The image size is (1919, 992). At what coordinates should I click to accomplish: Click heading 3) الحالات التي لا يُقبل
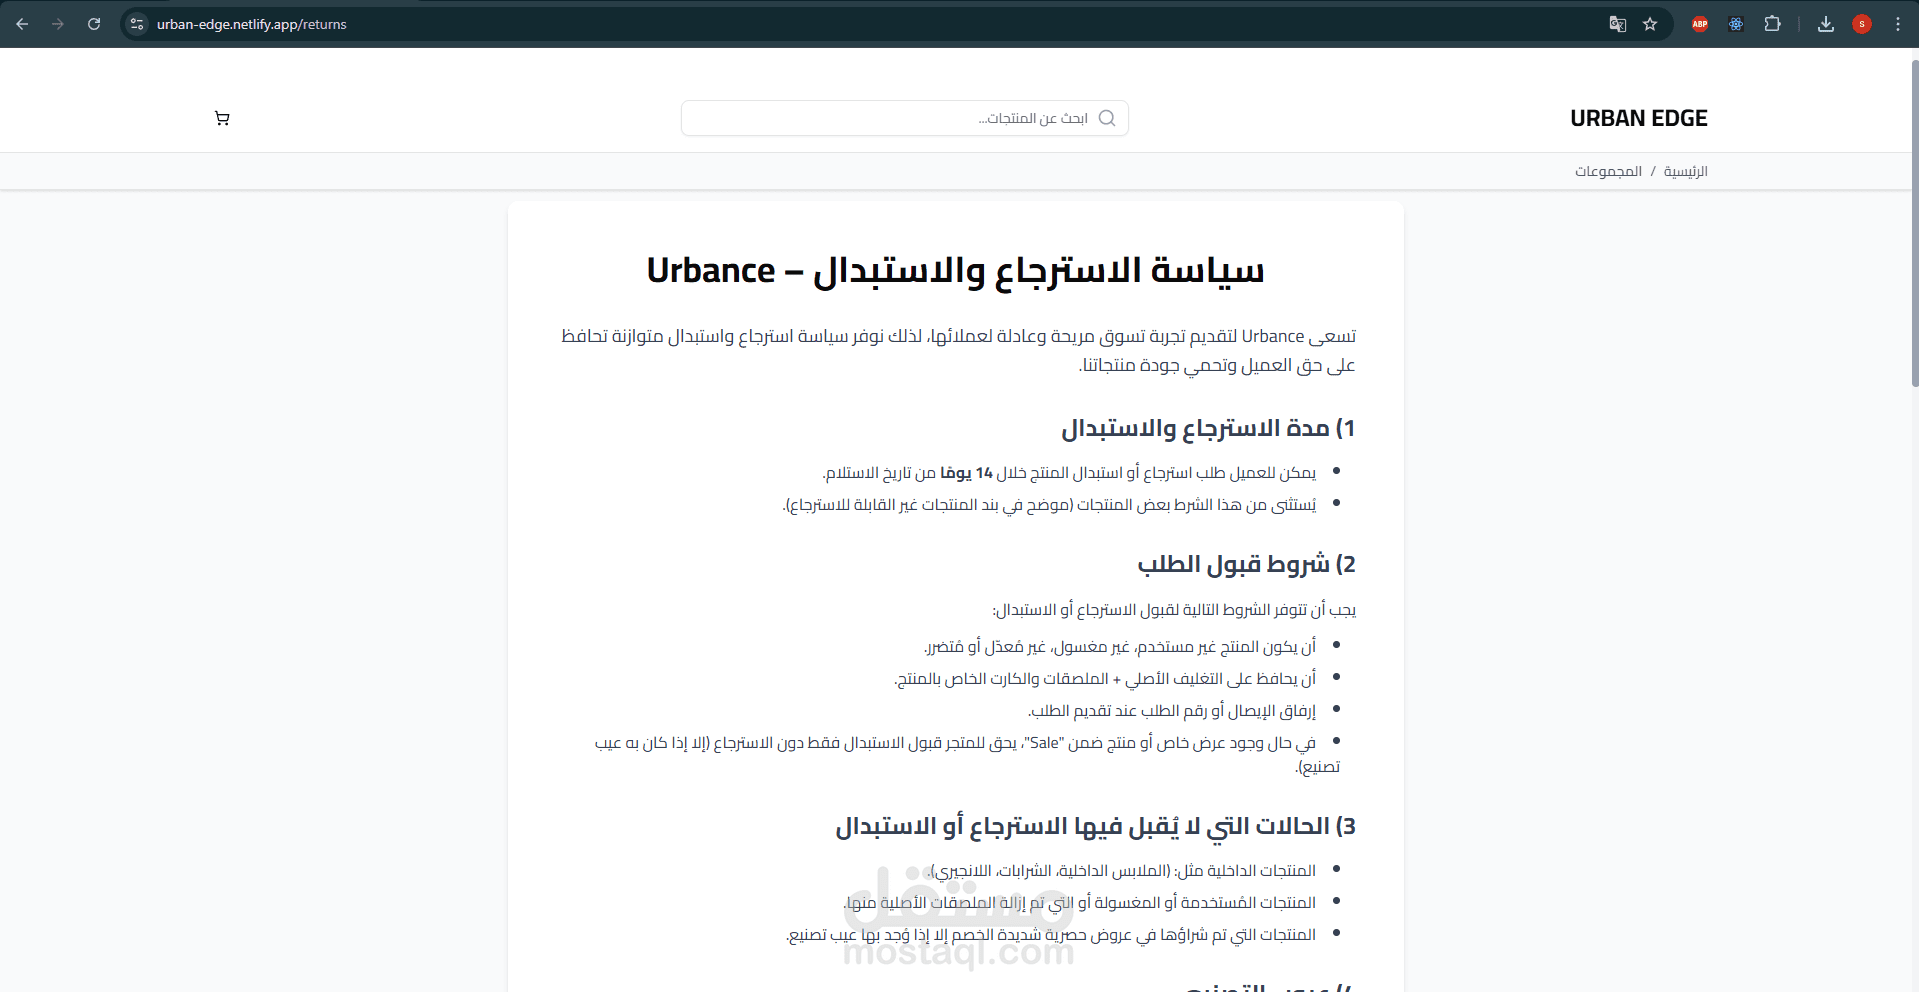coord(1095,826)
